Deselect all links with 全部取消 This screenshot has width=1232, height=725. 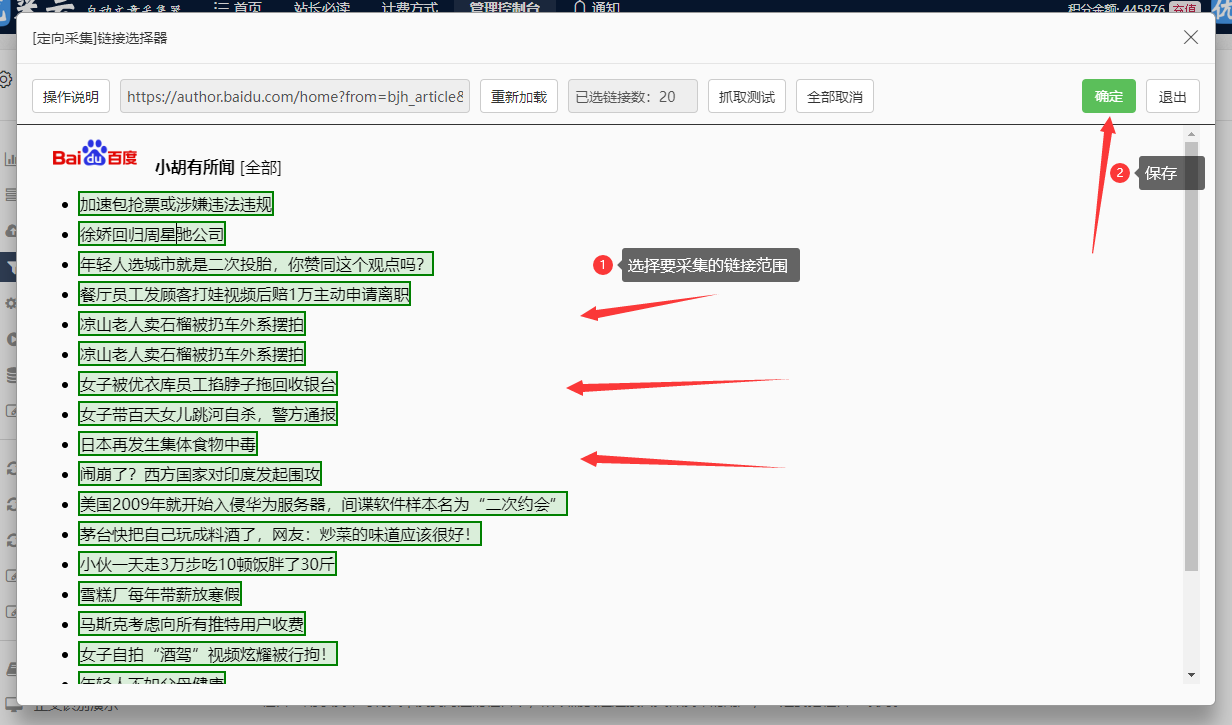click(x=834, y=97)
